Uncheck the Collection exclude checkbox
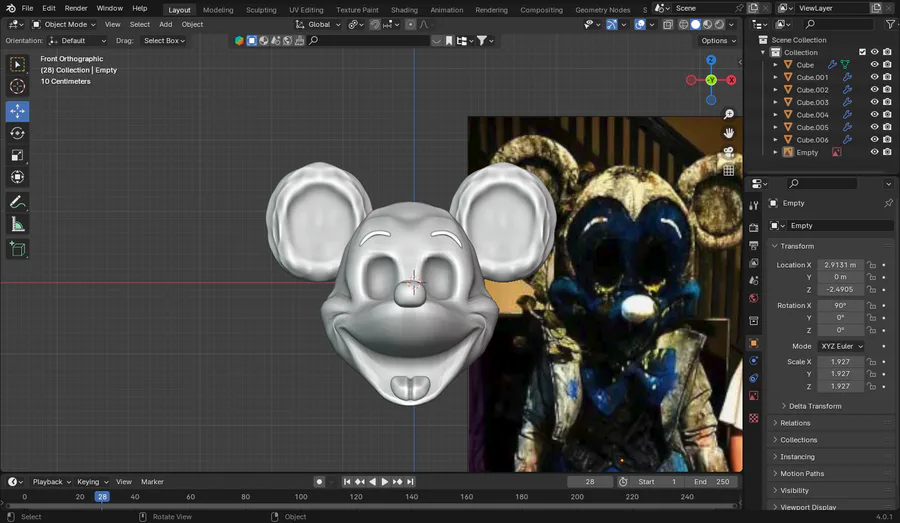900x523 pixels. click(862, 52)
